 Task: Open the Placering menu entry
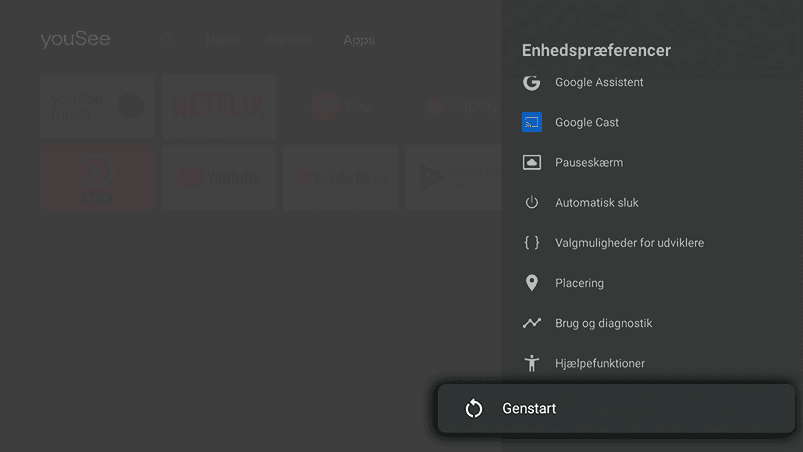click(x=579, y=283)
